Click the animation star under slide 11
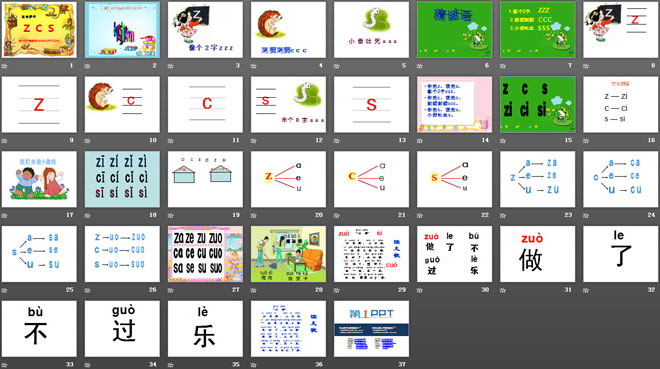The height and width of the screenshot is (369, 660). click(x=171, y=141)
